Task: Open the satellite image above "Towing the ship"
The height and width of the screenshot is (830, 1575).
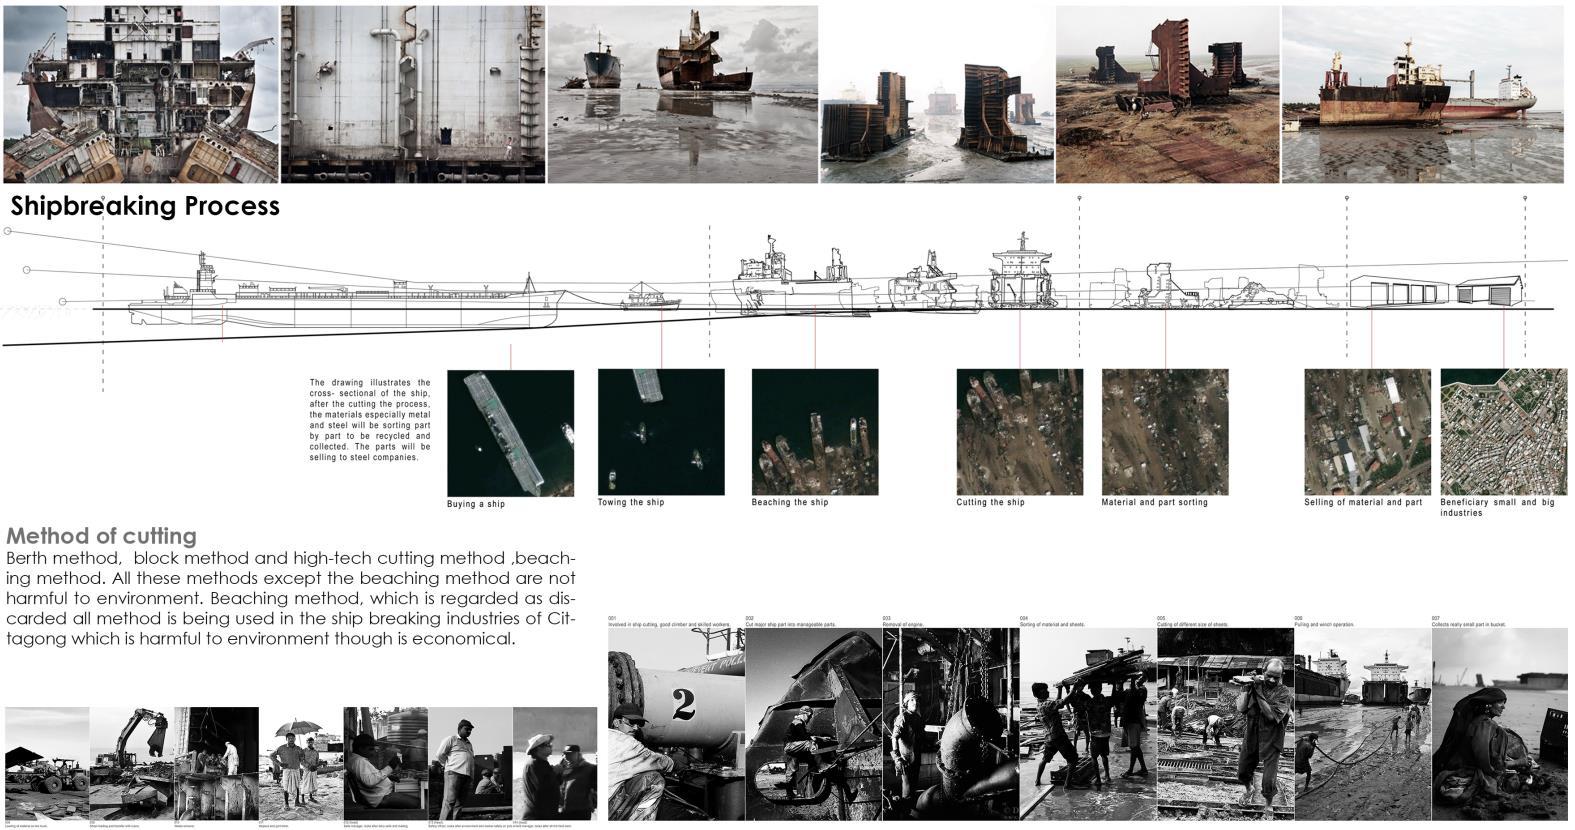Action: 661,432
